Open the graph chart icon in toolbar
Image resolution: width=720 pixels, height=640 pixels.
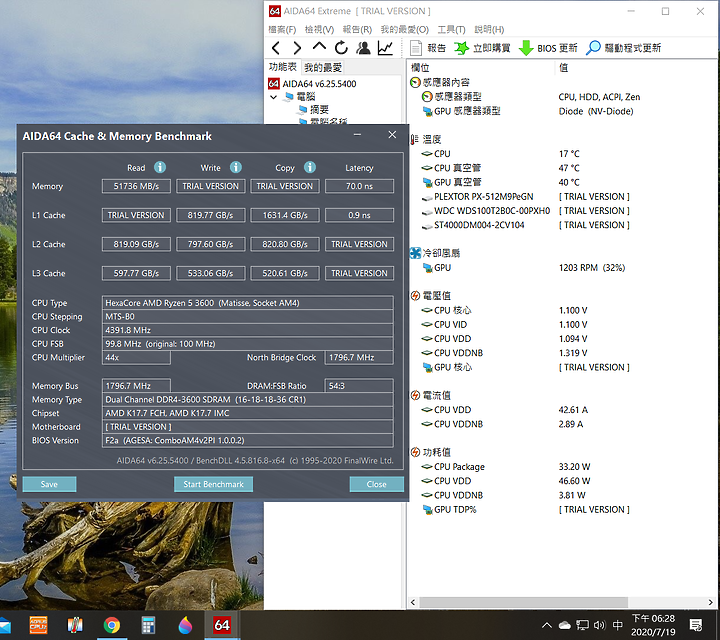click(x=385, y=48)
